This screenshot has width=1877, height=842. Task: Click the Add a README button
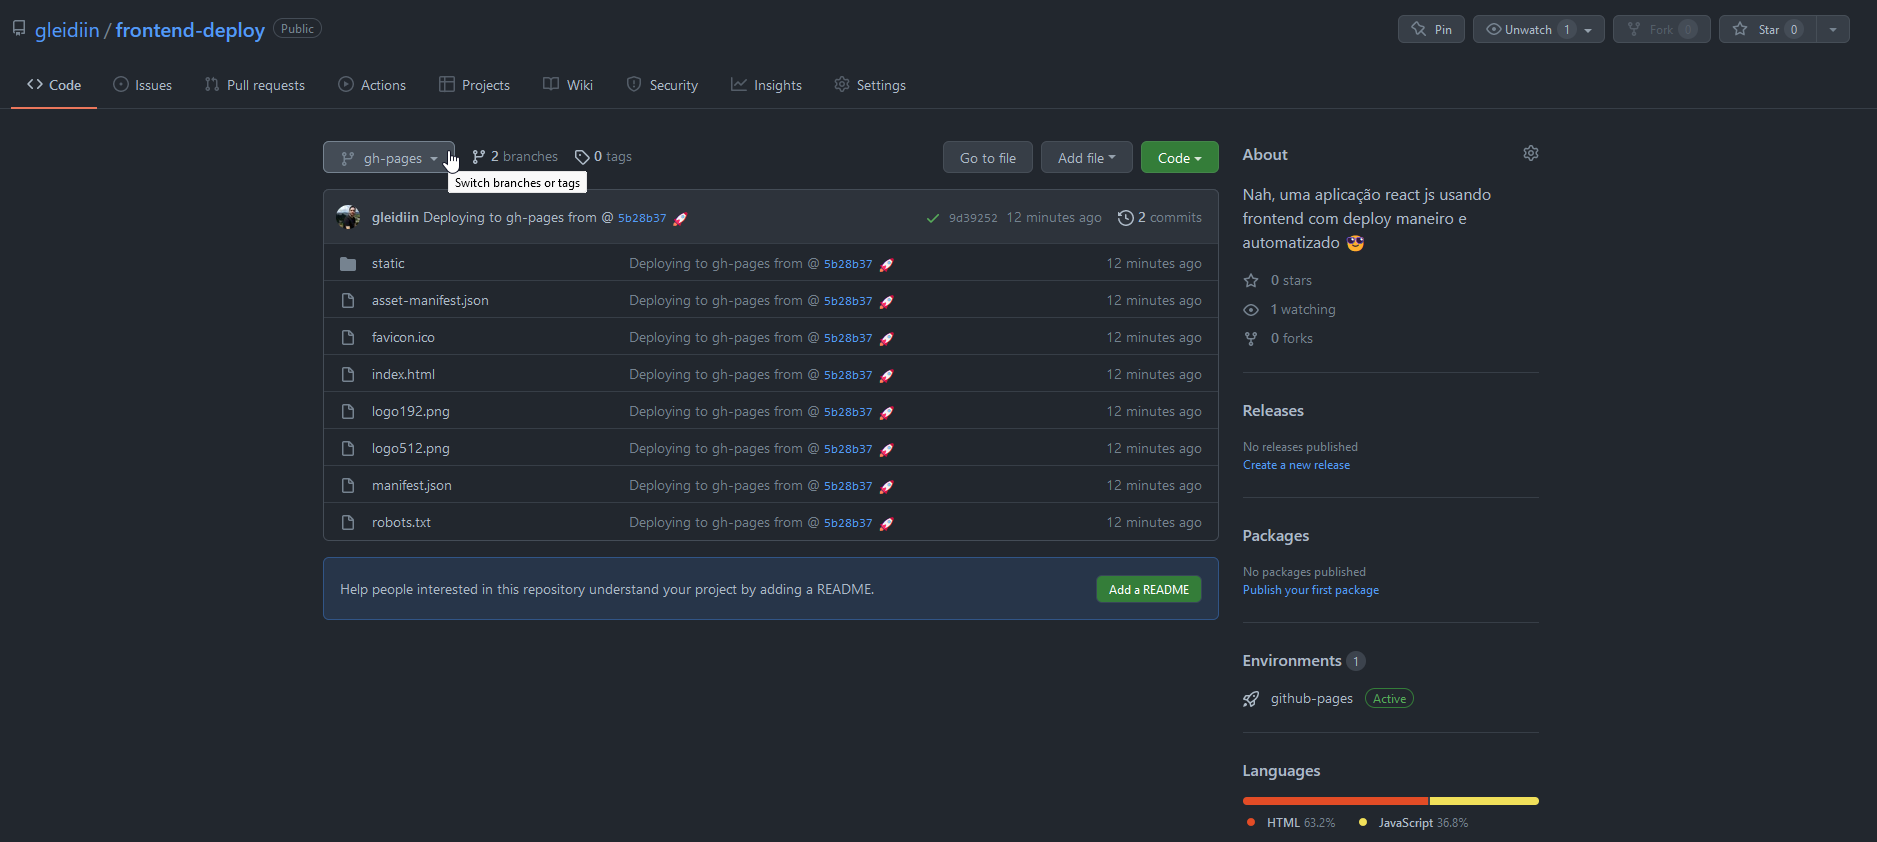[x=1149, y=589]
